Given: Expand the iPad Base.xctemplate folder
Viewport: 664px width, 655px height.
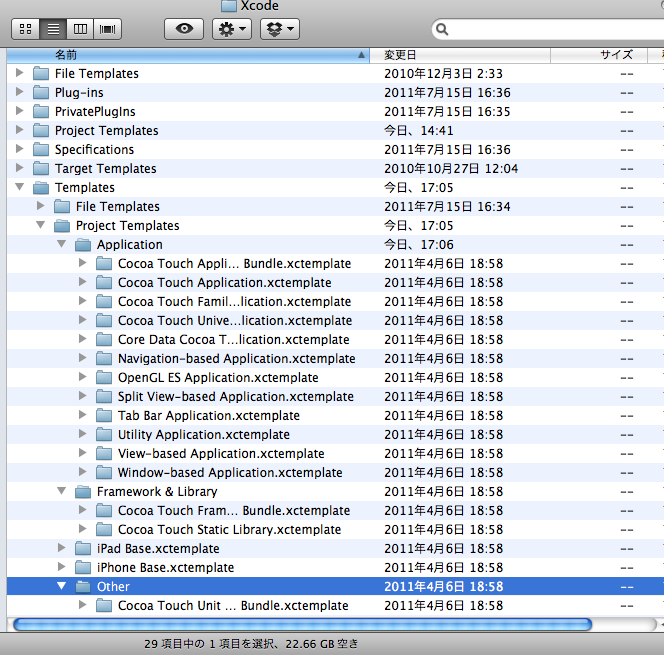Looking at the screenshot, I should 61,548.
